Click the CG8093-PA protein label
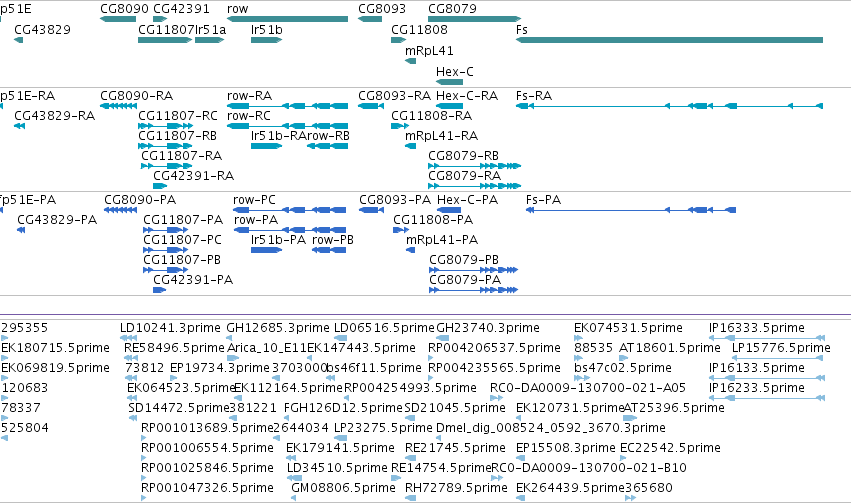Image resolution: width=851 pixels, height=503 pixels. 395,200
